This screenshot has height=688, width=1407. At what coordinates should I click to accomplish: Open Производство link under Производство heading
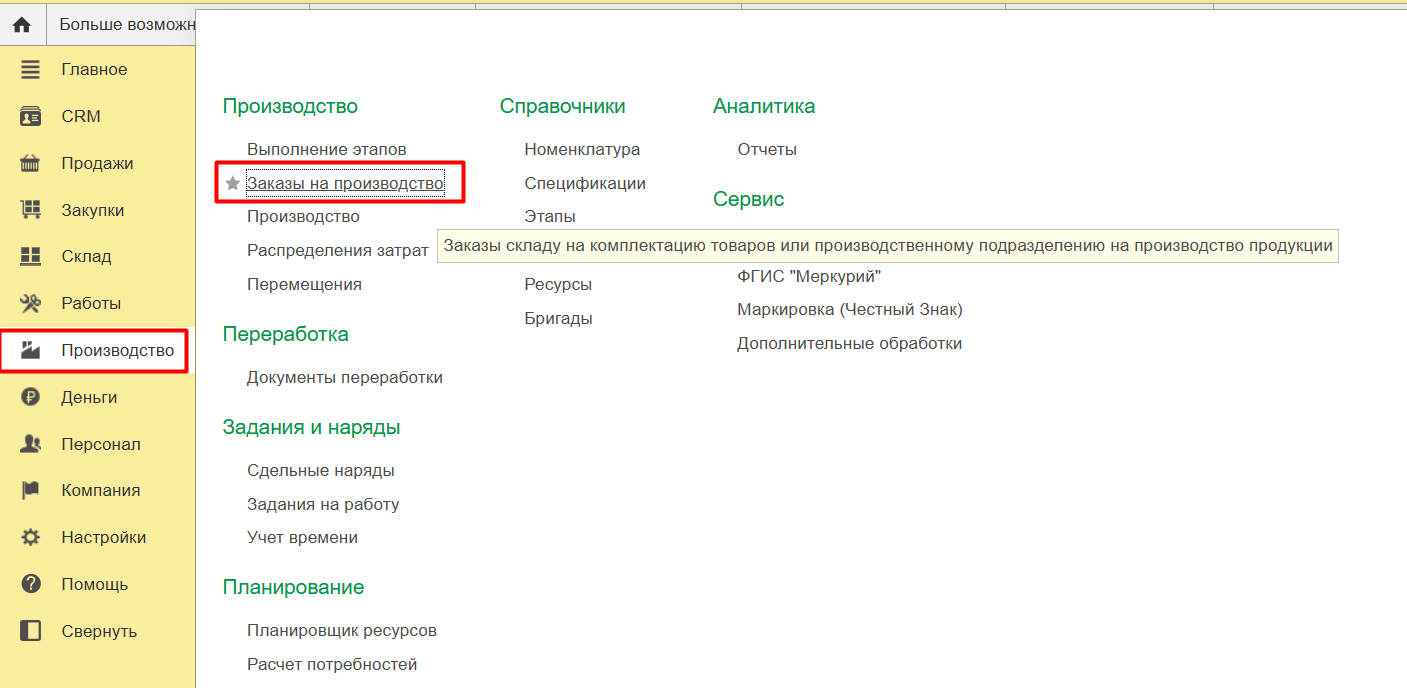click(303, 216)
